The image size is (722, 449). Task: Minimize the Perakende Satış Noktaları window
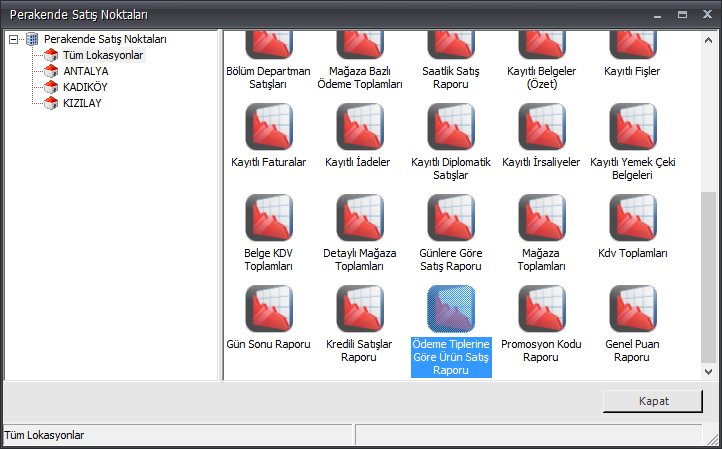pyautogui.click(x=658, y=15)
